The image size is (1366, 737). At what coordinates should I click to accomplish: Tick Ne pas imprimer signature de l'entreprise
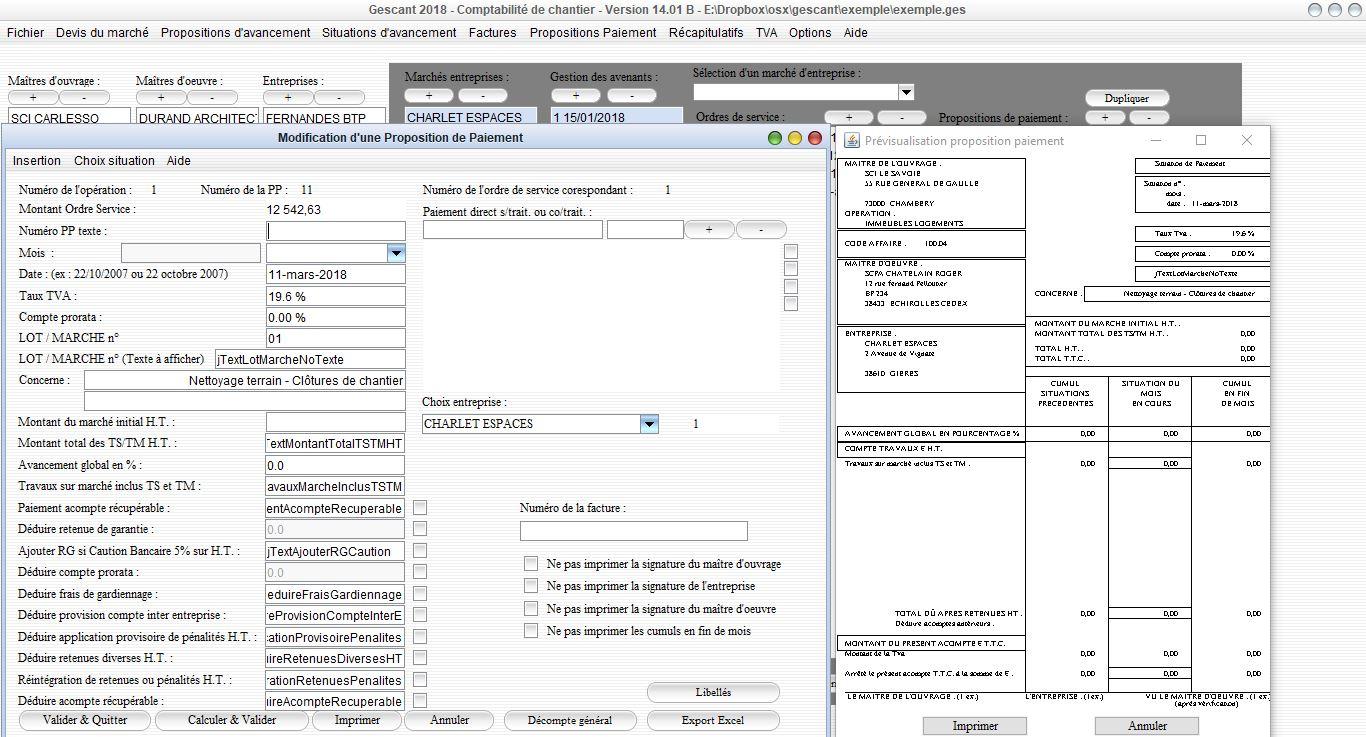point(531,586)
